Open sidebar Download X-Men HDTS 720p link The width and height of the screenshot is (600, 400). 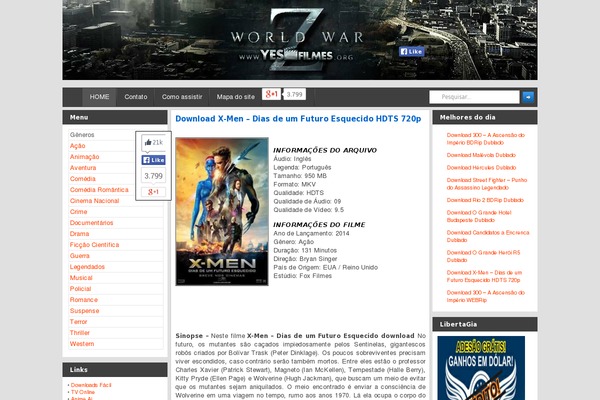click(484, 276)
